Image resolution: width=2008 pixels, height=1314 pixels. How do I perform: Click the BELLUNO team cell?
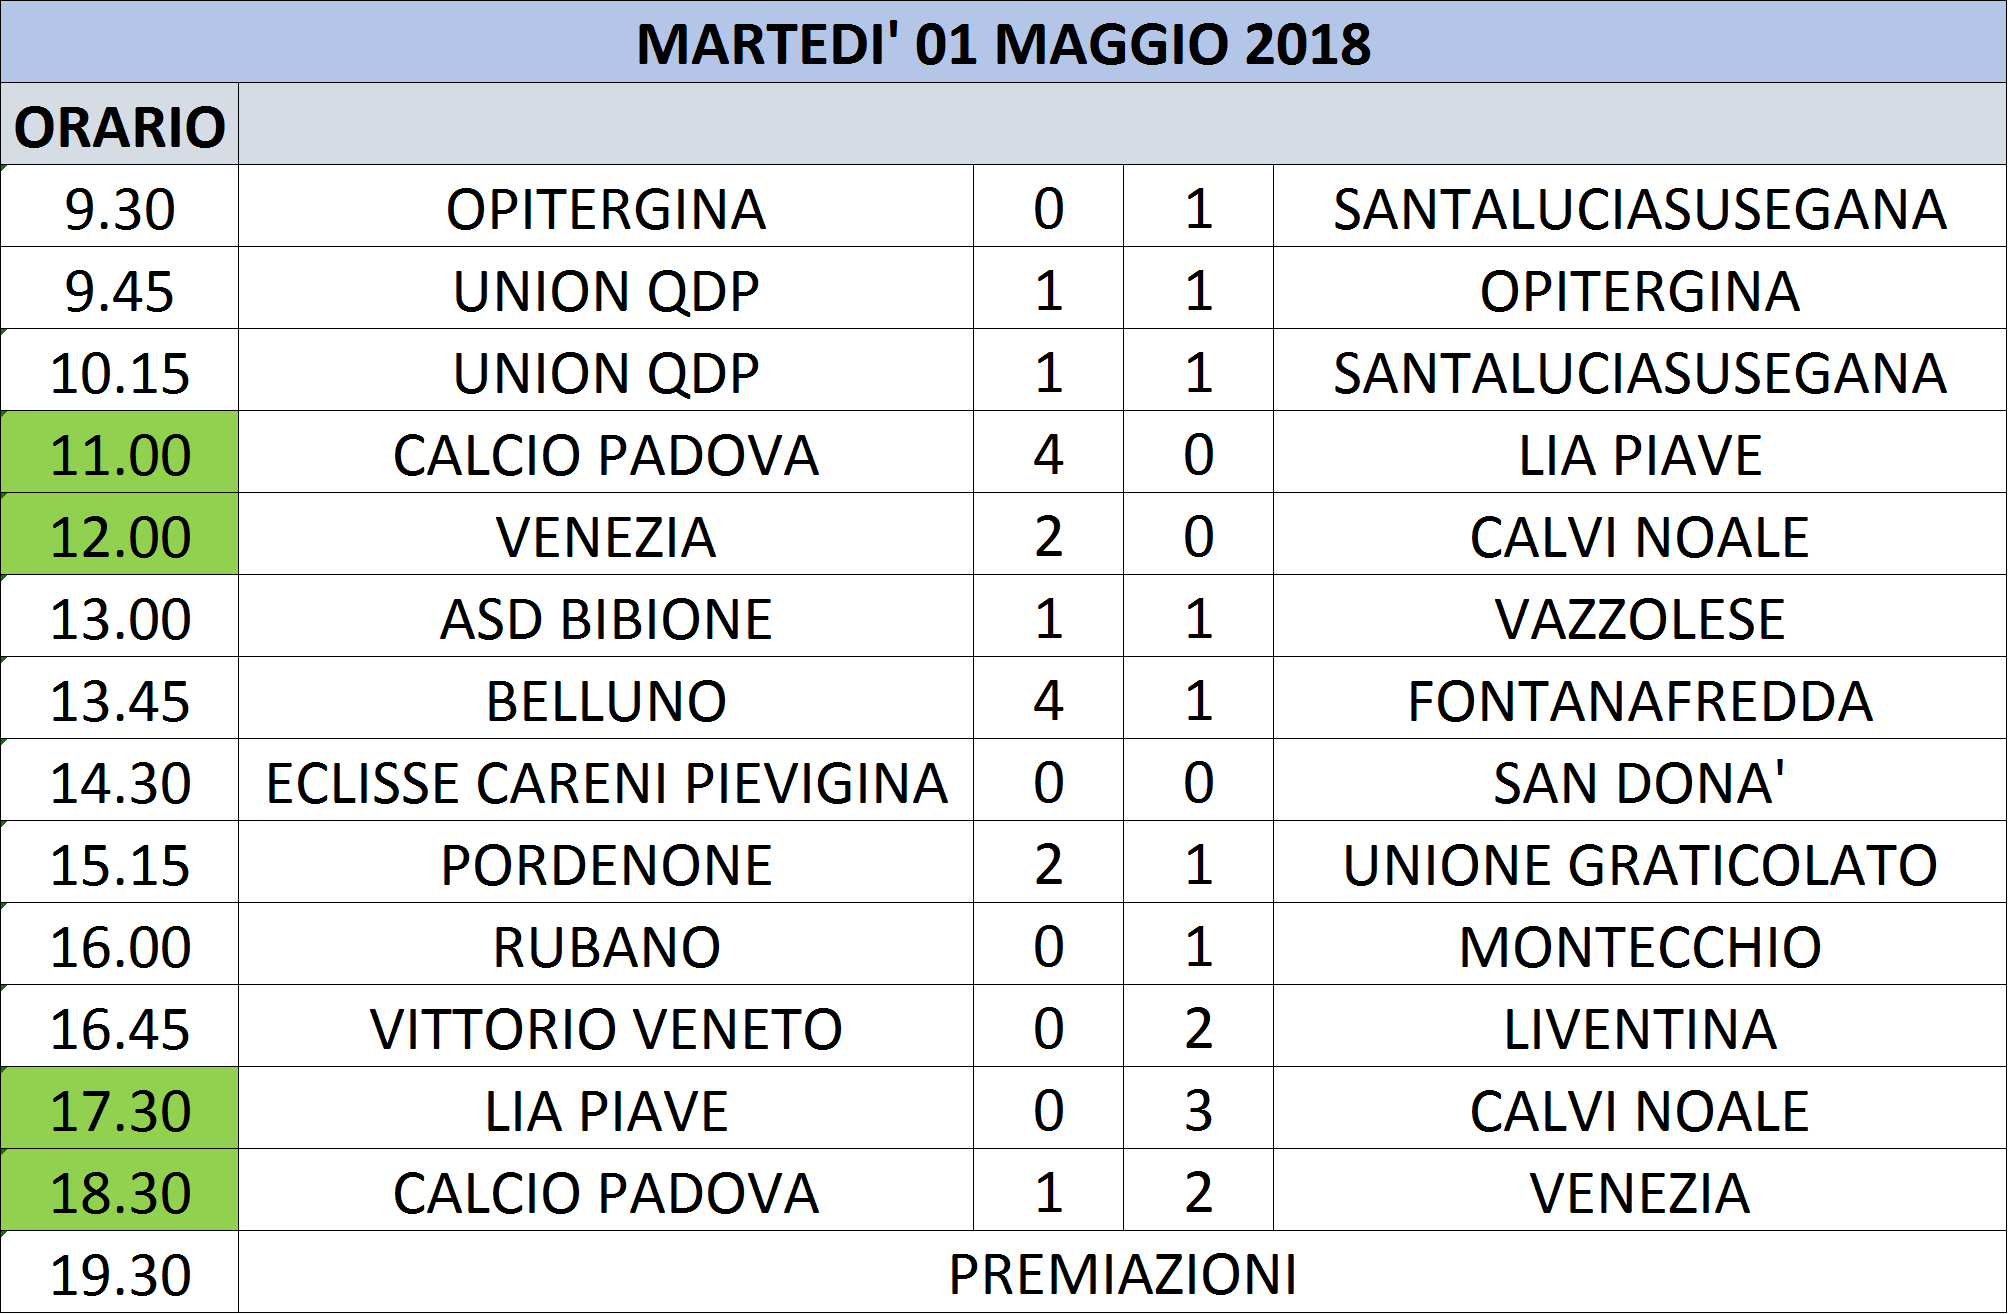coord(606,698)
